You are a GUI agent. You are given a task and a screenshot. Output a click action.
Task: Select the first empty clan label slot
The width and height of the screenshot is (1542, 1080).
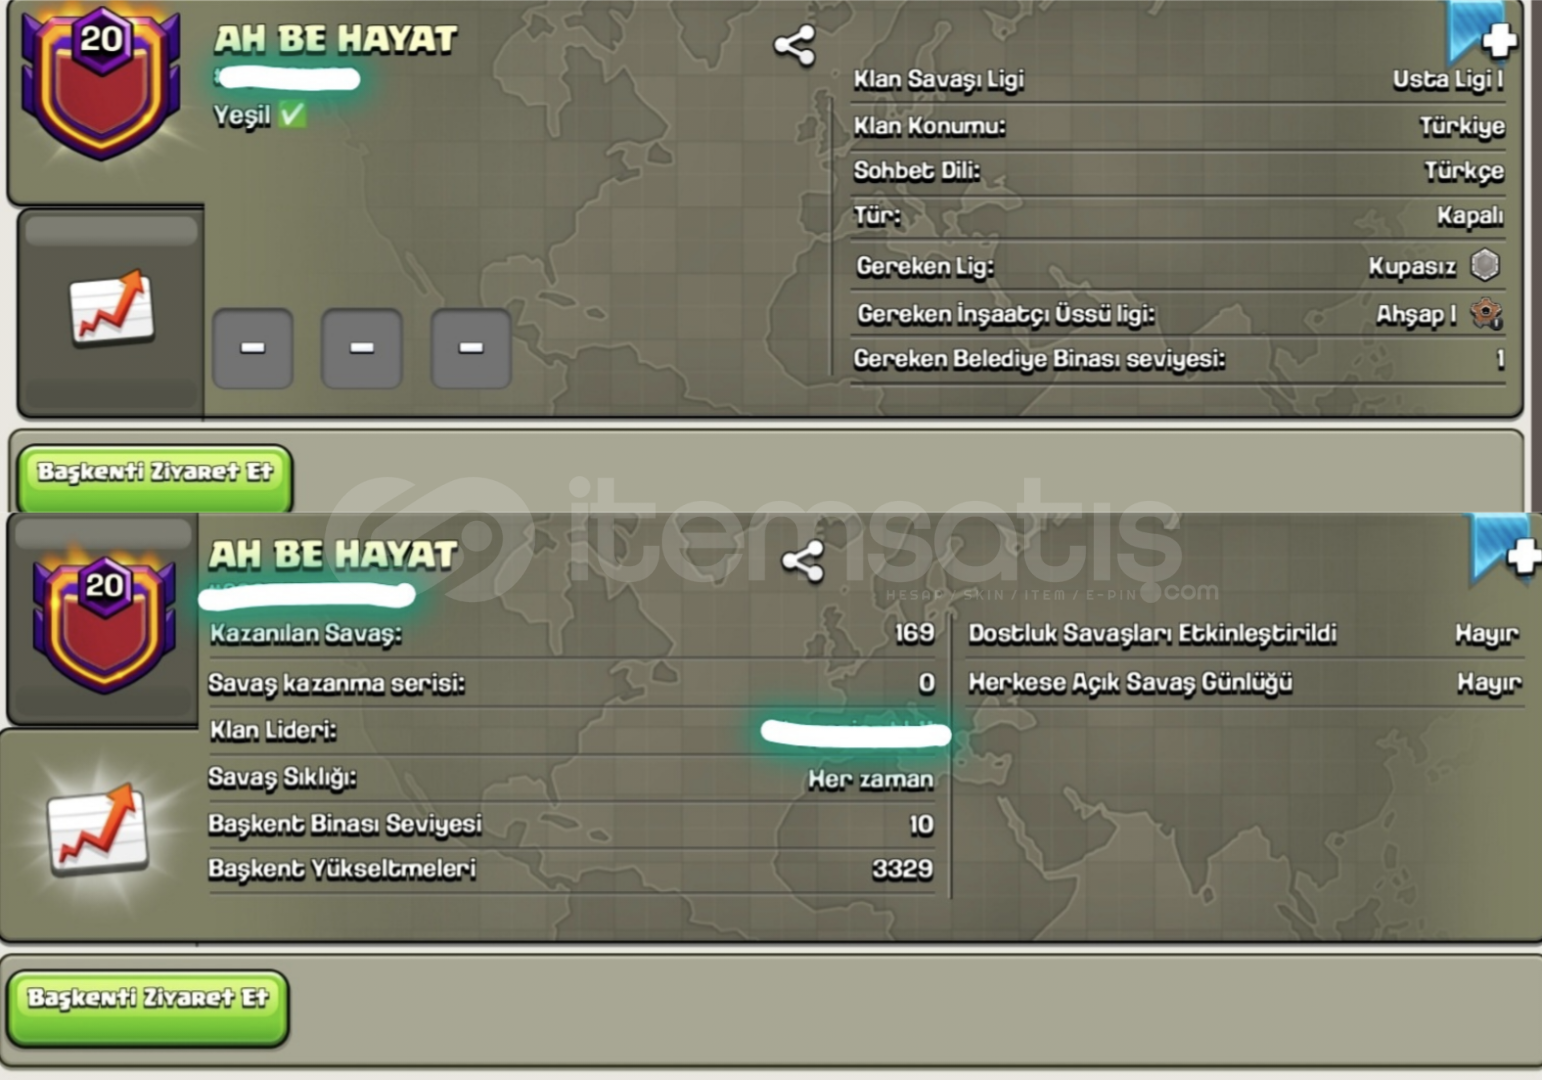252,348
